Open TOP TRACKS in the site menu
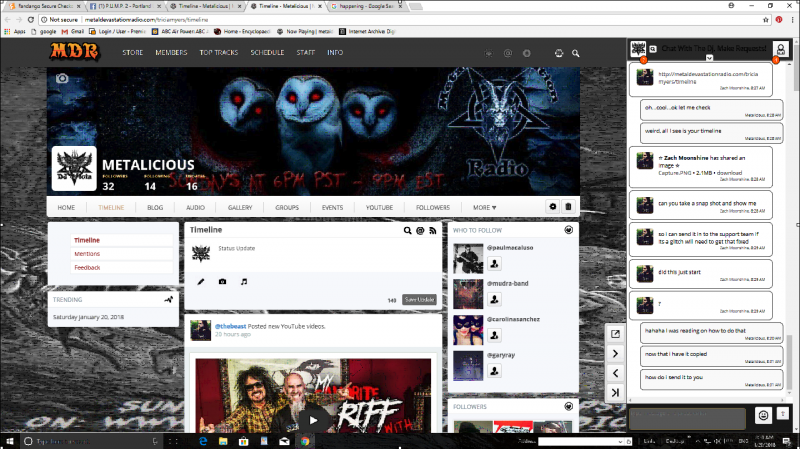The image size is (800, 449). [218, 52]
